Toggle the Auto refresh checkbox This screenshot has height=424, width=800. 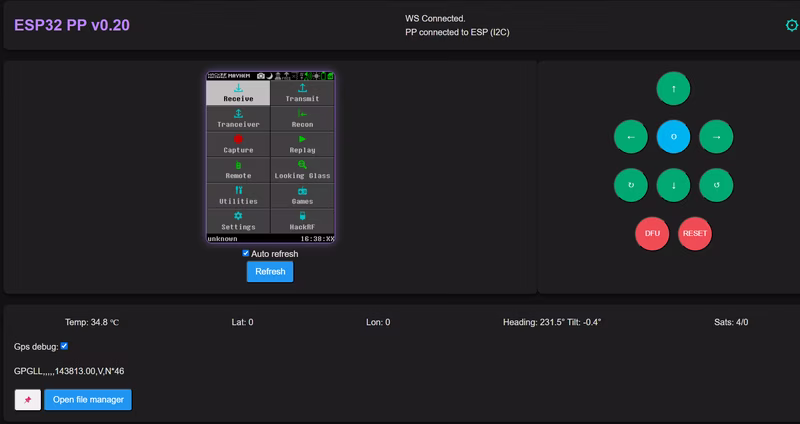(245, 253)
